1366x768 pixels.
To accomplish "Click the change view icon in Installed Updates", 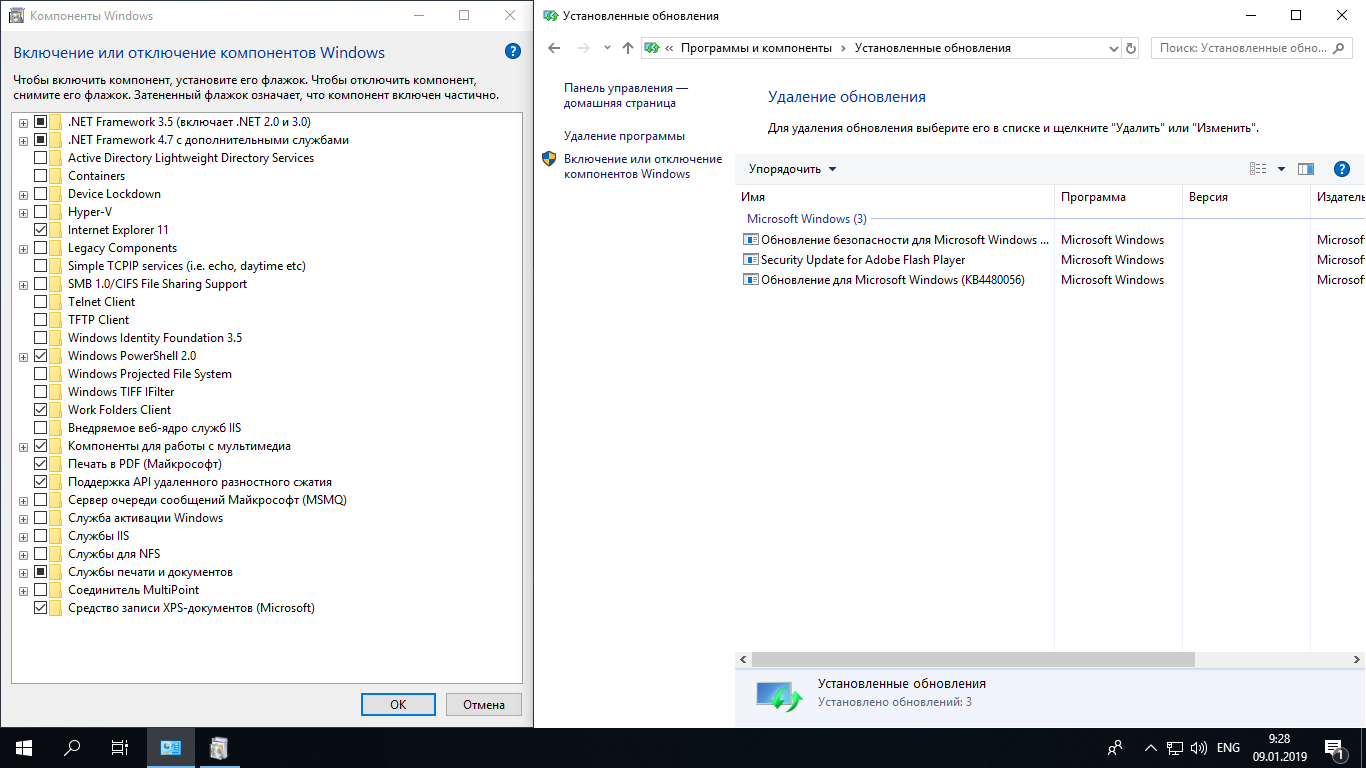I will [x=1259, y=169].
